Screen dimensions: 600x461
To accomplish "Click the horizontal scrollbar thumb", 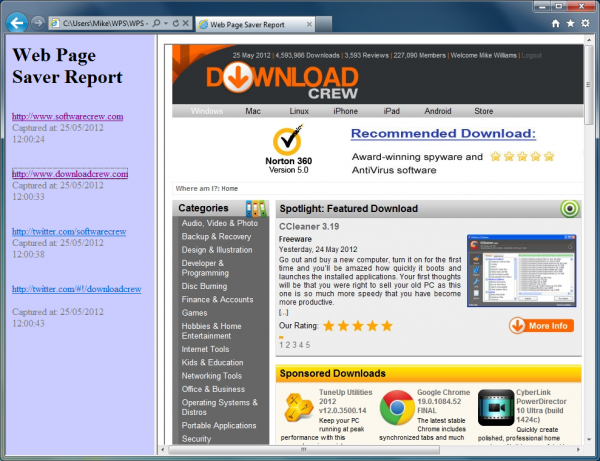I will [304, 450].
